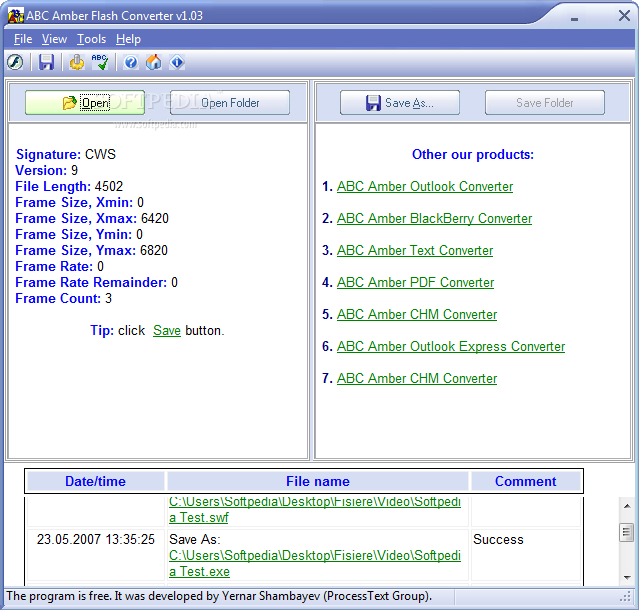
Task: Click the ABC spell check toolbar icon
Action: (x=100, y=62)
